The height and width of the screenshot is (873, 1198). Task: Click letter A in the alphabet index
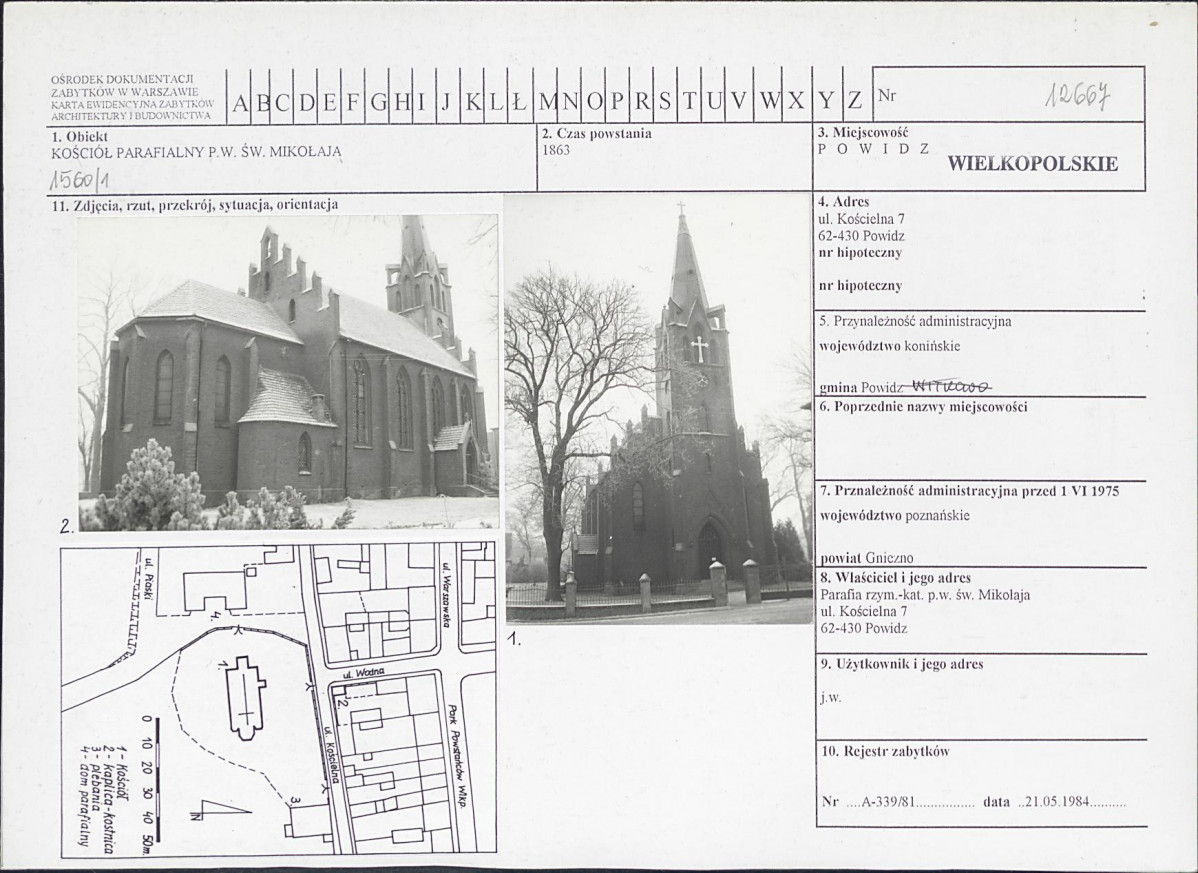click(239, 102)
